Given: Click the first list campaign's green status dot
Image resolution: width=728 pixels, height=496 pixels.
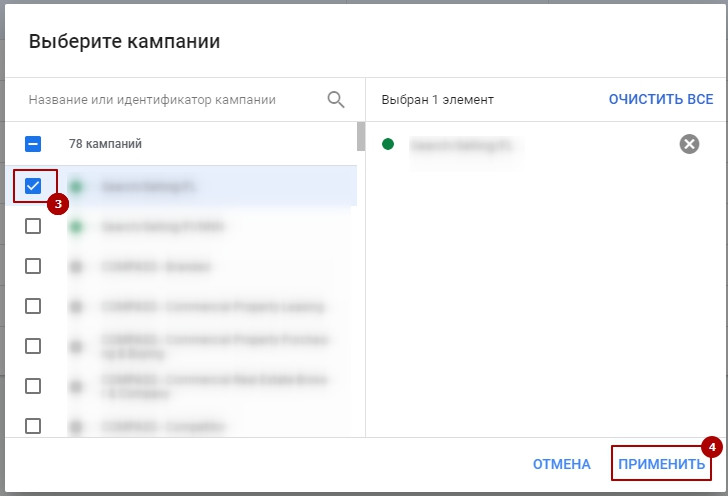Looking at the screenshot, I should [x=76, y=186].
